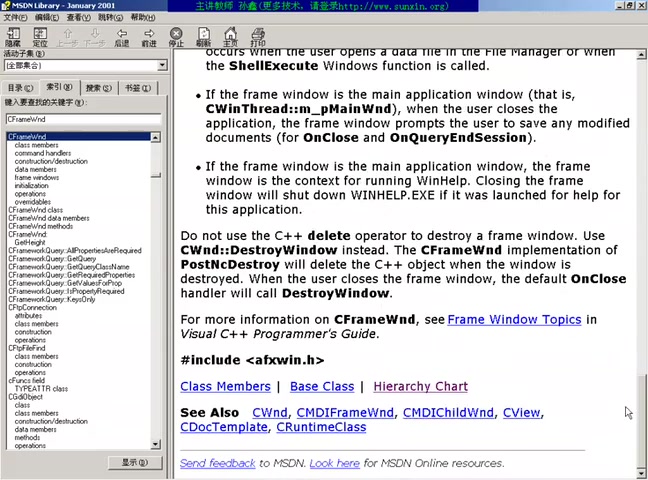This screenshot has height=480, width=648.
Task: Open the 帮助(H) menu
Action: tap(143, 17)
